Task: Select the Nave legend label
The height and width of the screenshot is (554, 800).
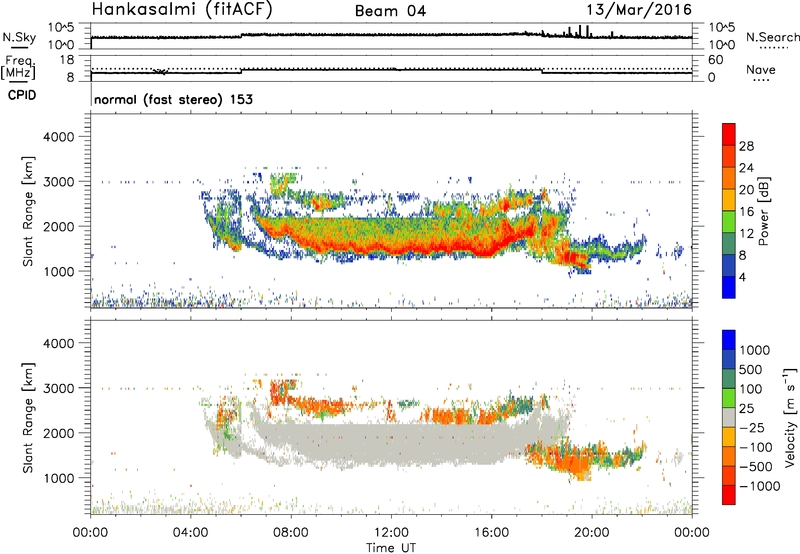Action: pos(761,70)
